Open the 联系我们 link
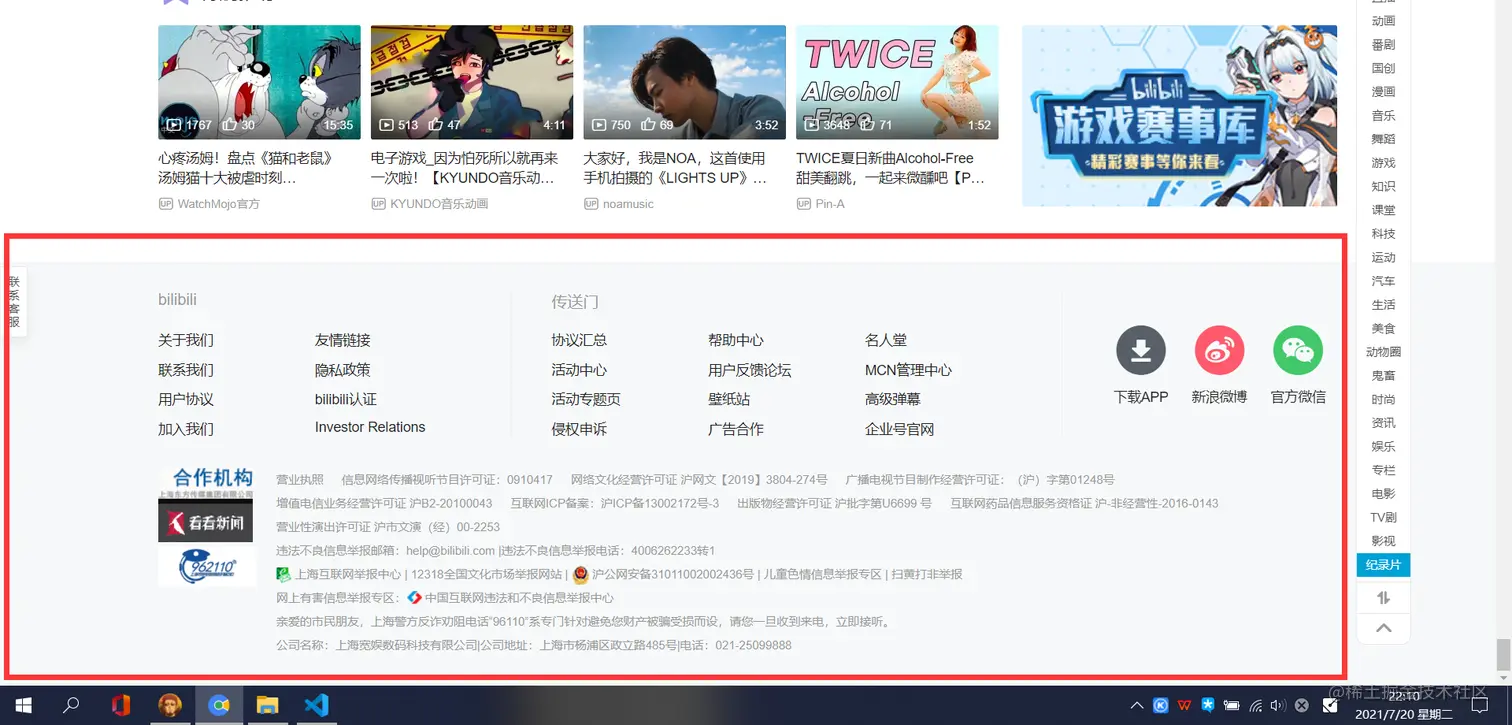The height and width of the screenshot is (725, 1512). point(186,370)
